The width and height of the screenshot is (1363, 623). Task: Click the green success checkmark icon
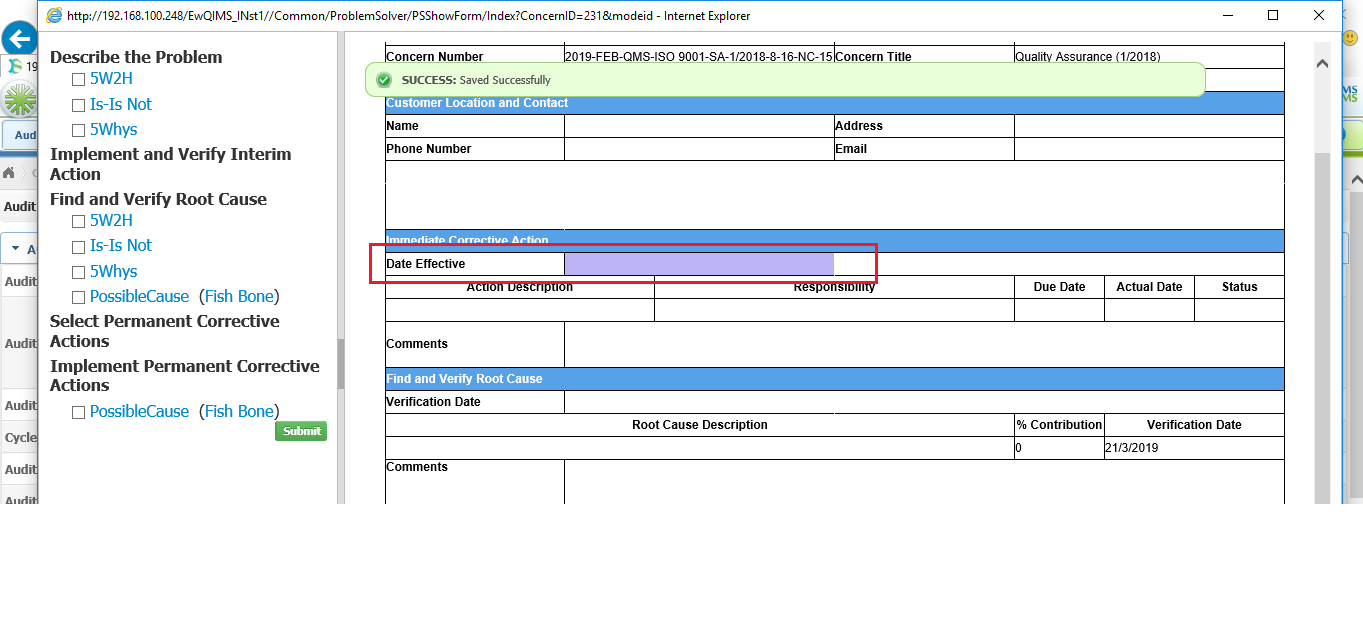pos(383,80)
